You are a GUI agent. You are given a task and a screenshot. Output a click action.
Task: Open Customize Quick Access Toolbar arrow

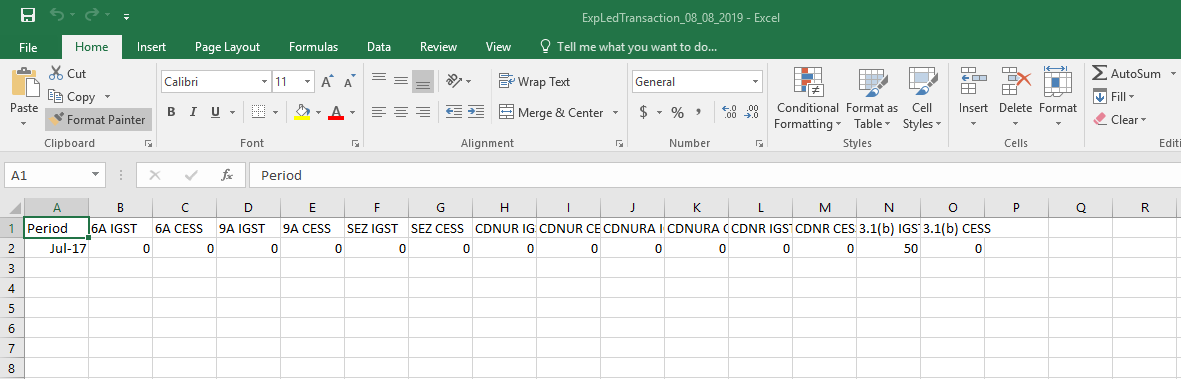pyautogui.click(x=127, y=16)
